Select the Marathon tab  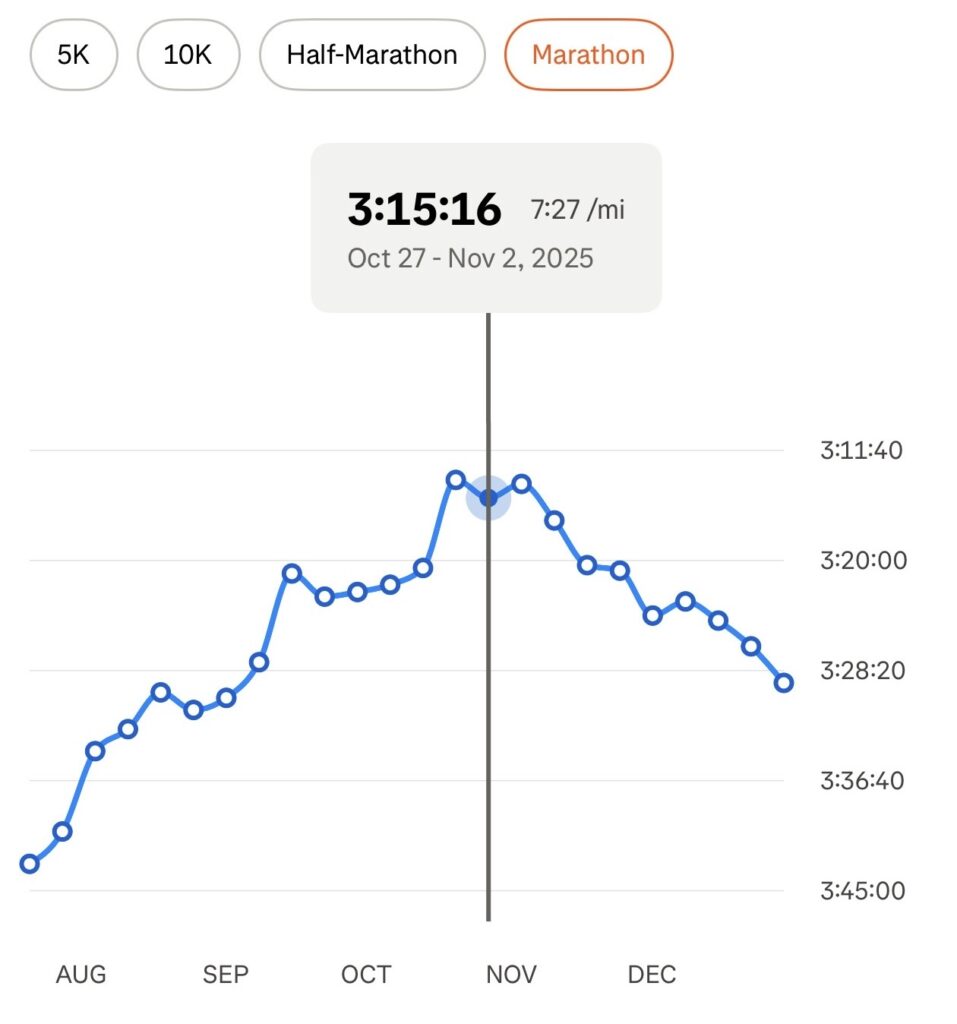point(588,54)
